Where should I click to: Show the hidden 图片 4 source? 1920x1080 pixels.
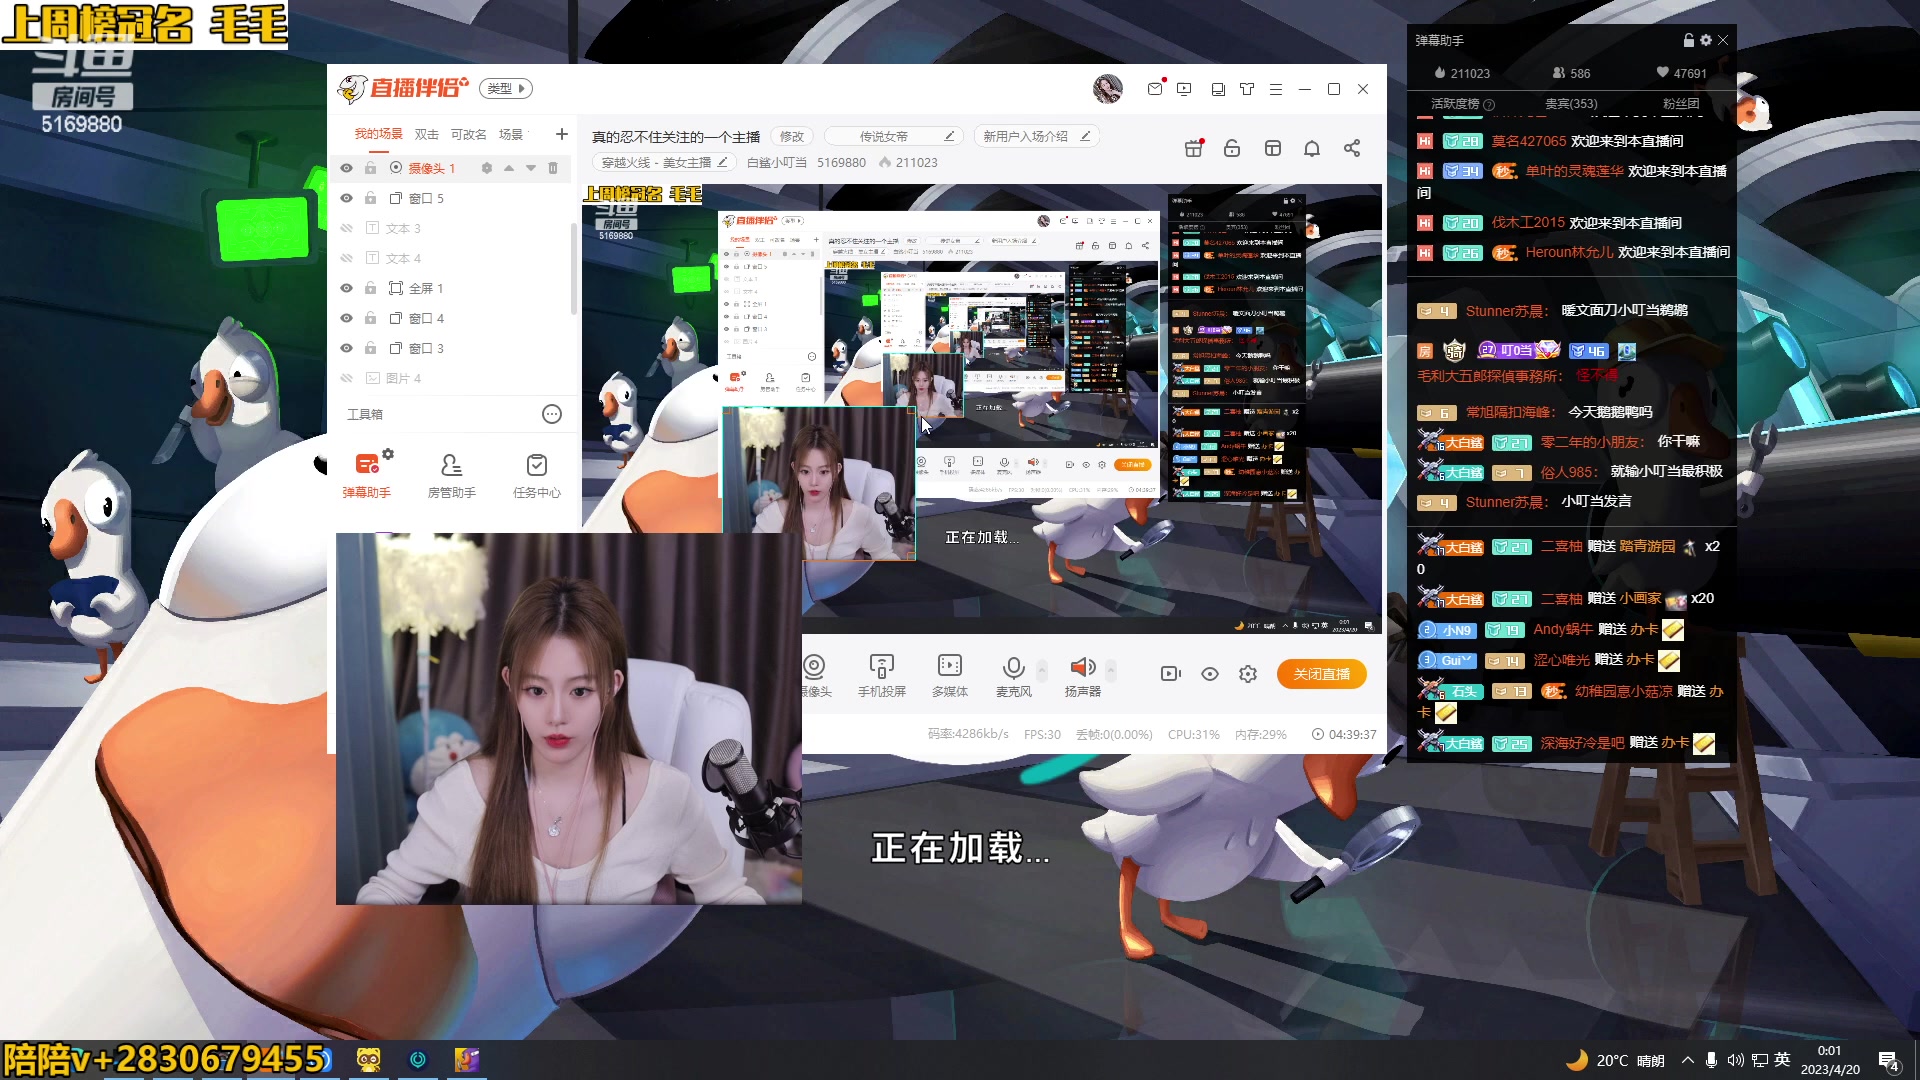(x=346, y=378)
